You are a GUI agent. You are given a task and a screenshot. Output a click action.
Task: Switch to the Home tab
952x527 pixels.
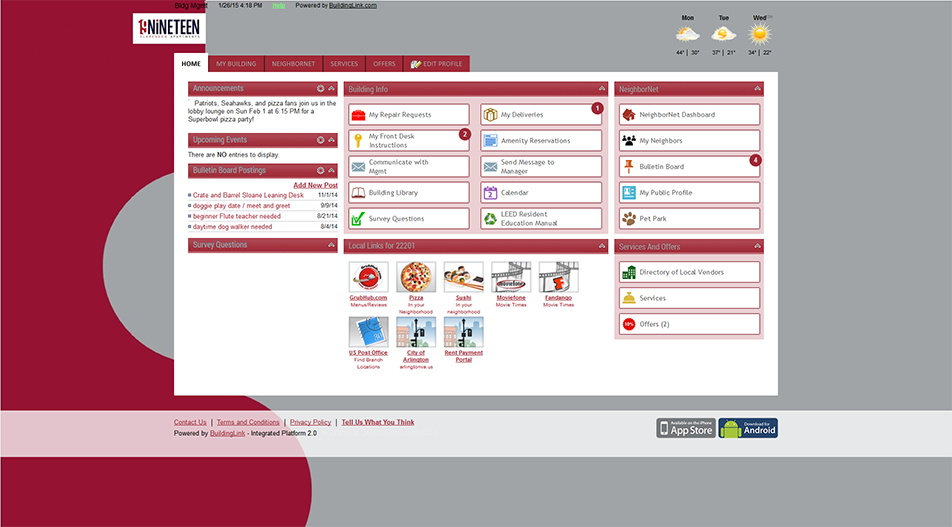click(191, 63)
